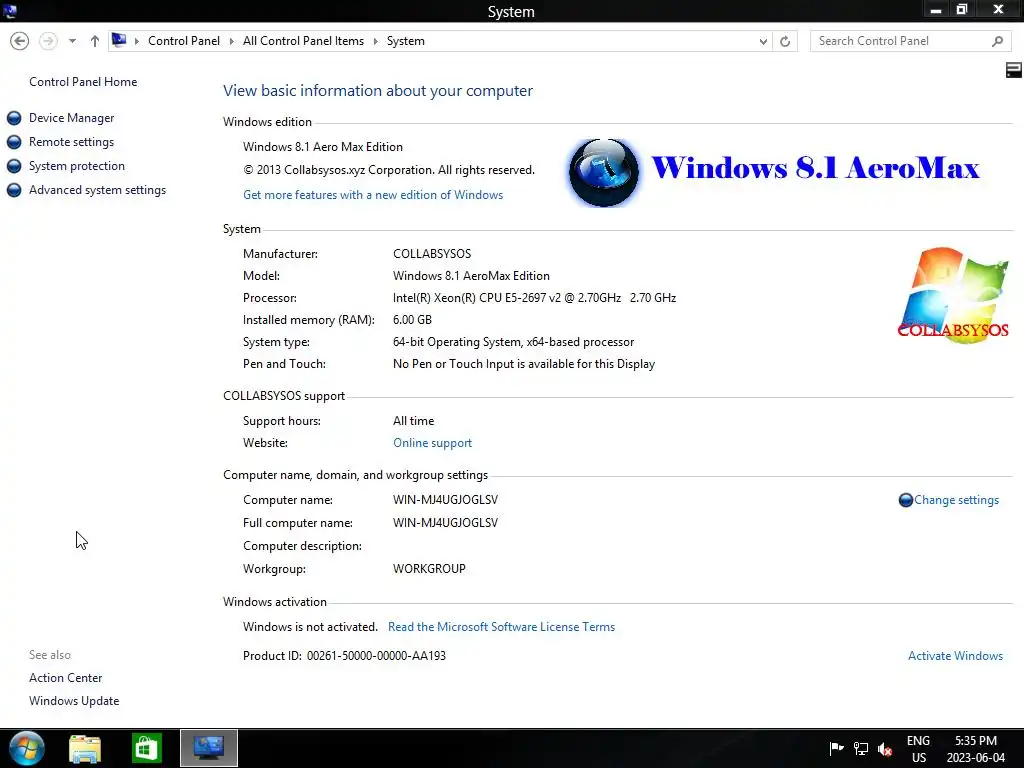Read the Microsoft Software License Terms

pyautogui.click(x=501, y=627)
